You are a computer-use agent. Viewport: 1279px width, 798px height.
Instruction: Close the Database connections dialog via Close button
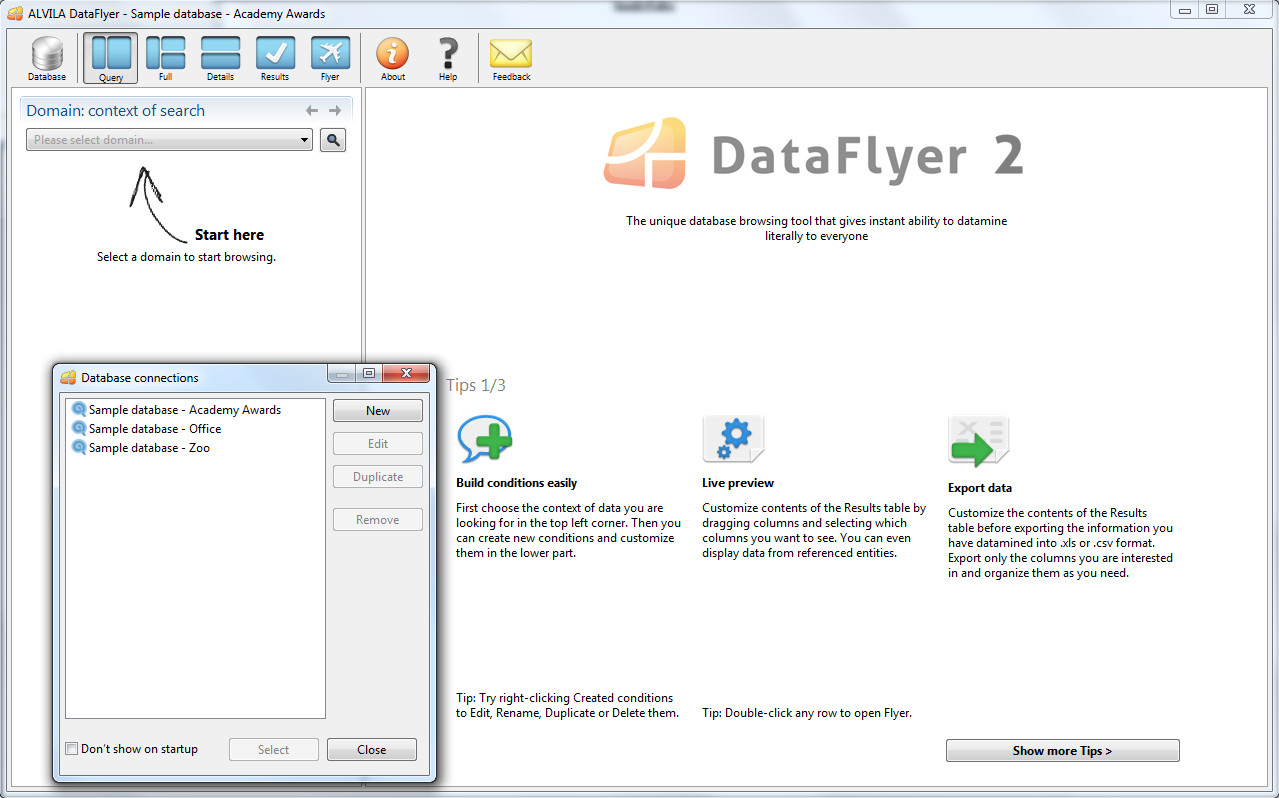click(372, 750)
